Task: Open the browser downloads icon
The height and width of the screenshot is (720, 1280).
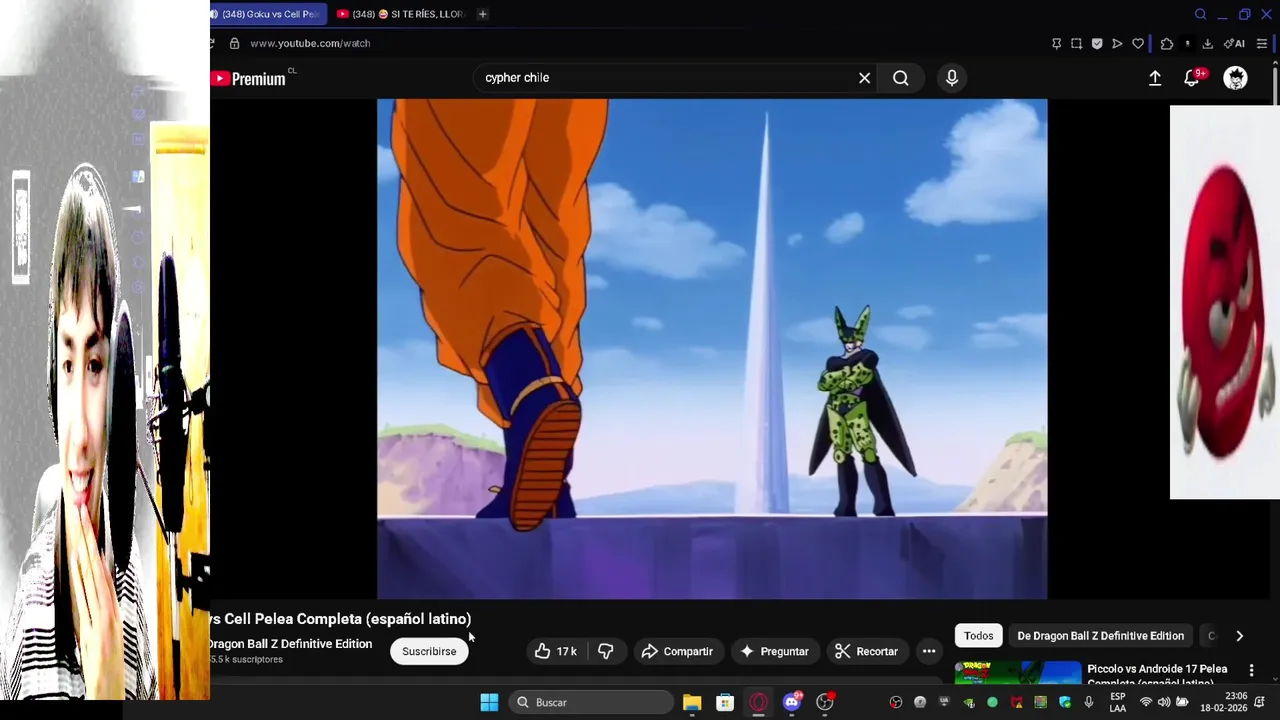Action: (1207, 44)
